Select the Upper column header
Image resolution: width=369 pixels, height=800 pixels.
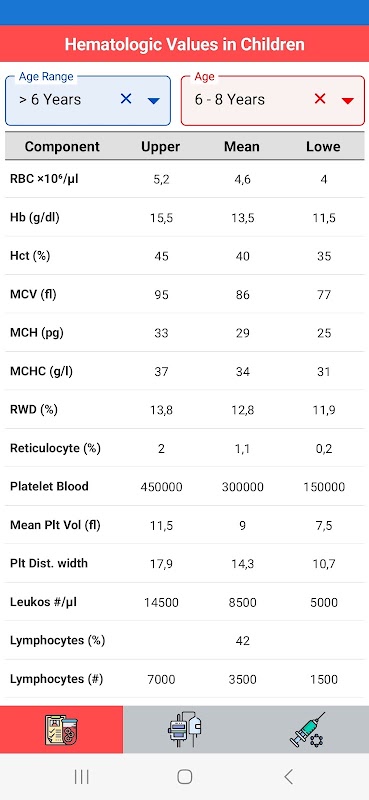pos(161,147)
